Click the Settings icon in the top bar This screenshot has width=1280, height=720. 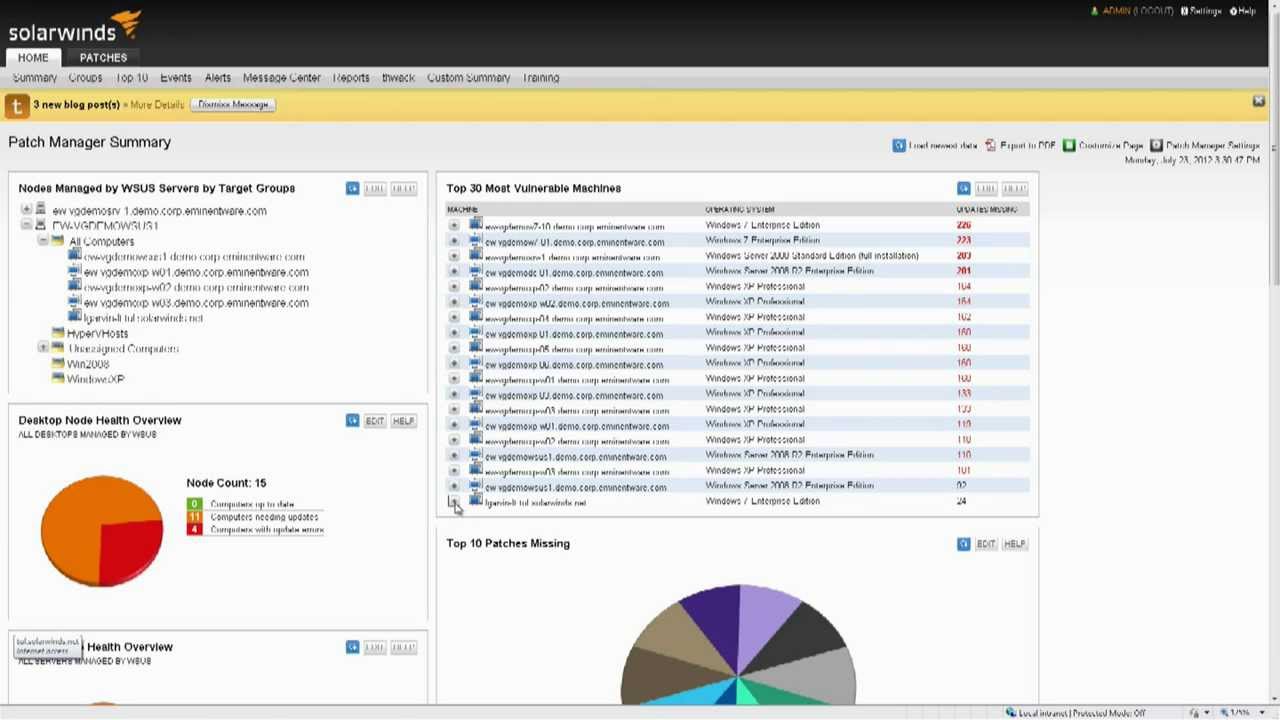point(1184,11)
